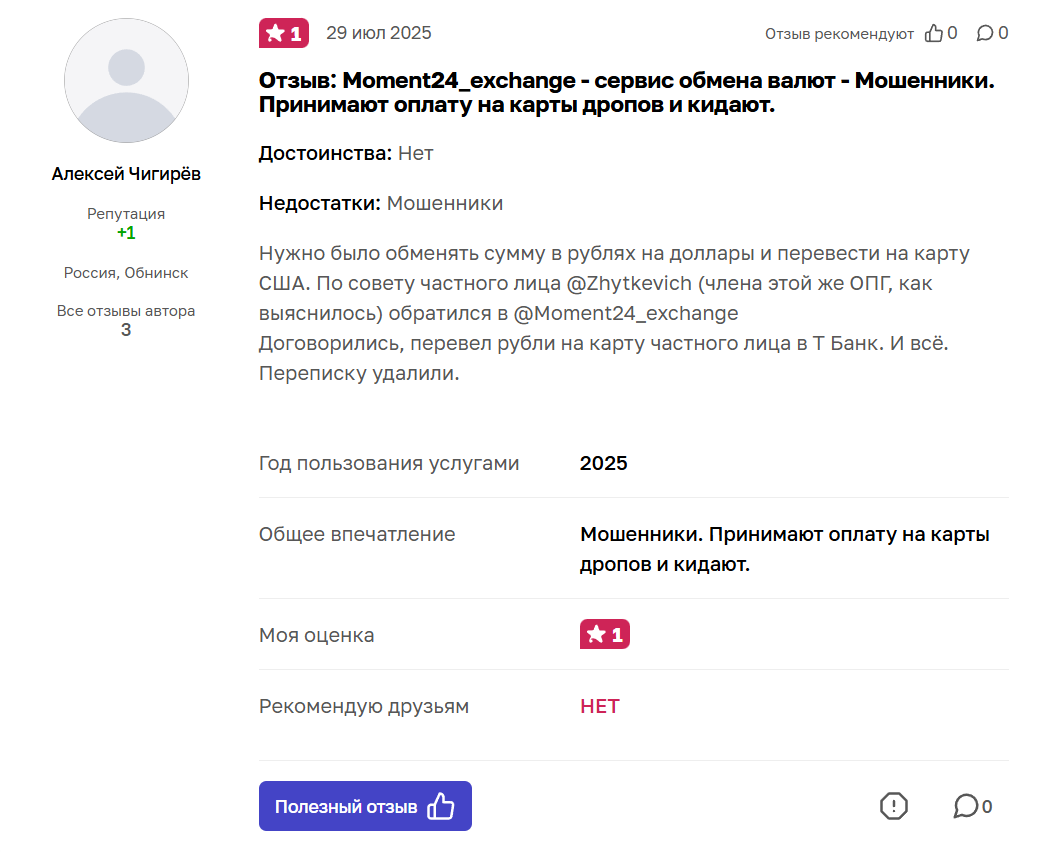Click the thumbs up inside the Полезный отзыв button
The height and width of the screenshot is (857, 1044).
click(x=440, y=805)
